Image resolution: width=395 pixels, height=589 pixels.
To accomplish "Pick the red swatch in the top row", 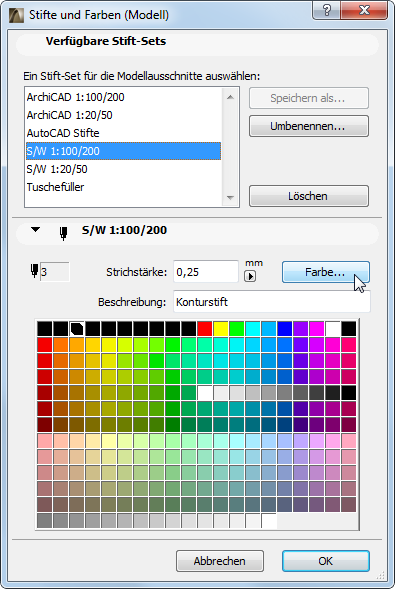I will pyautogui.click(x=205, y=329).
